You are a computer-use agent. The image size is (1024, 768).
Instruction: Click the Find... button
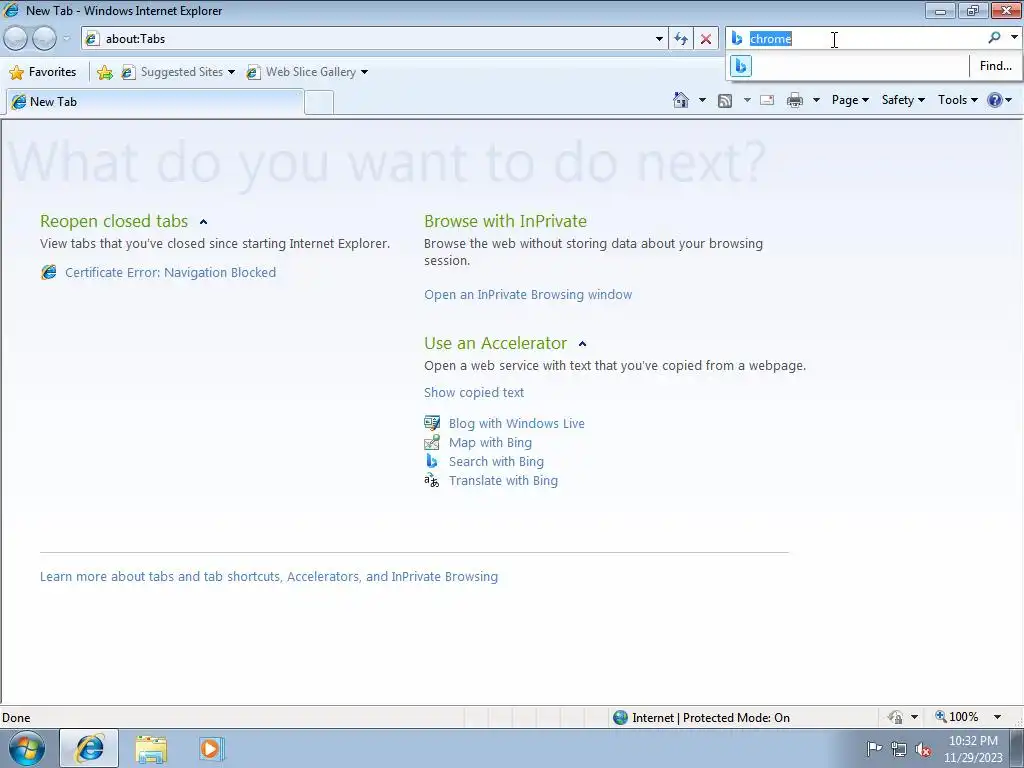(995, 65)
